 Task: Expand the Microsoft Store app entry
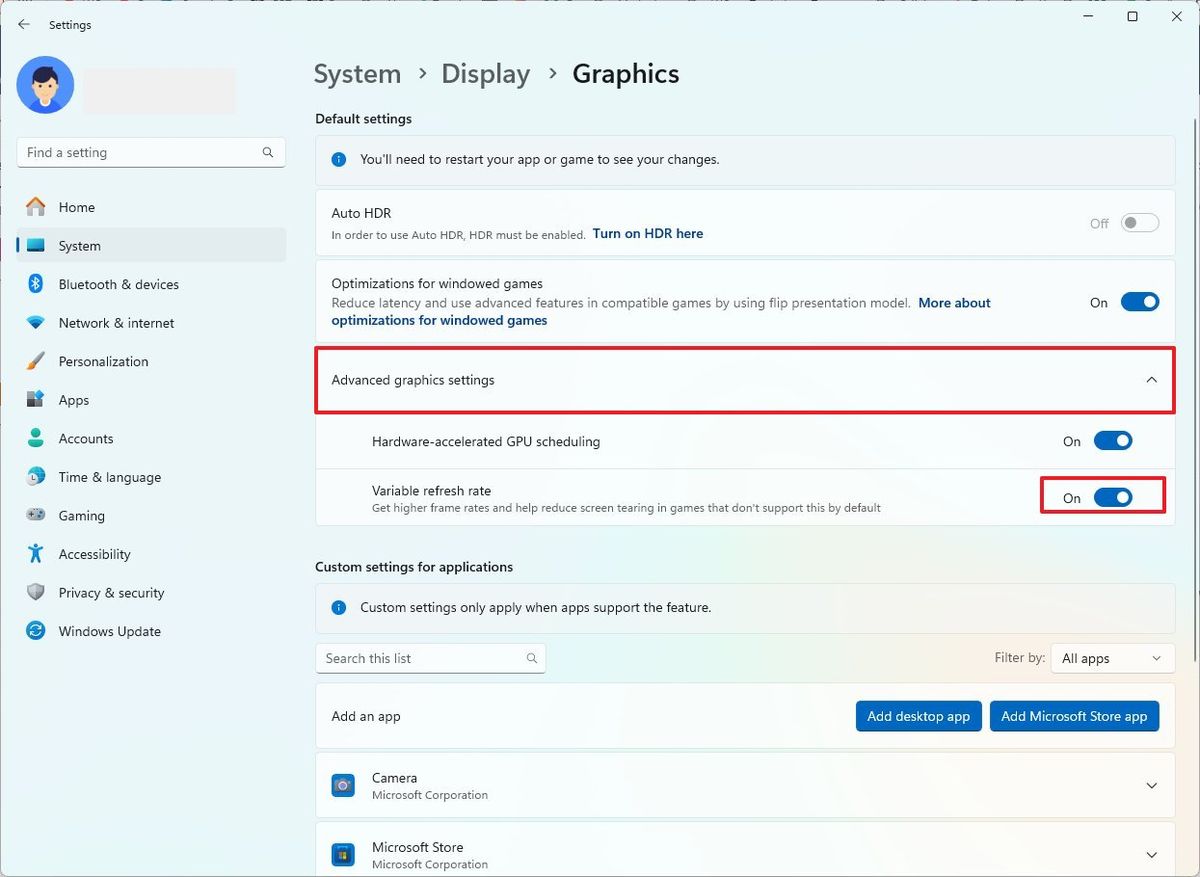pos(1150,853)
